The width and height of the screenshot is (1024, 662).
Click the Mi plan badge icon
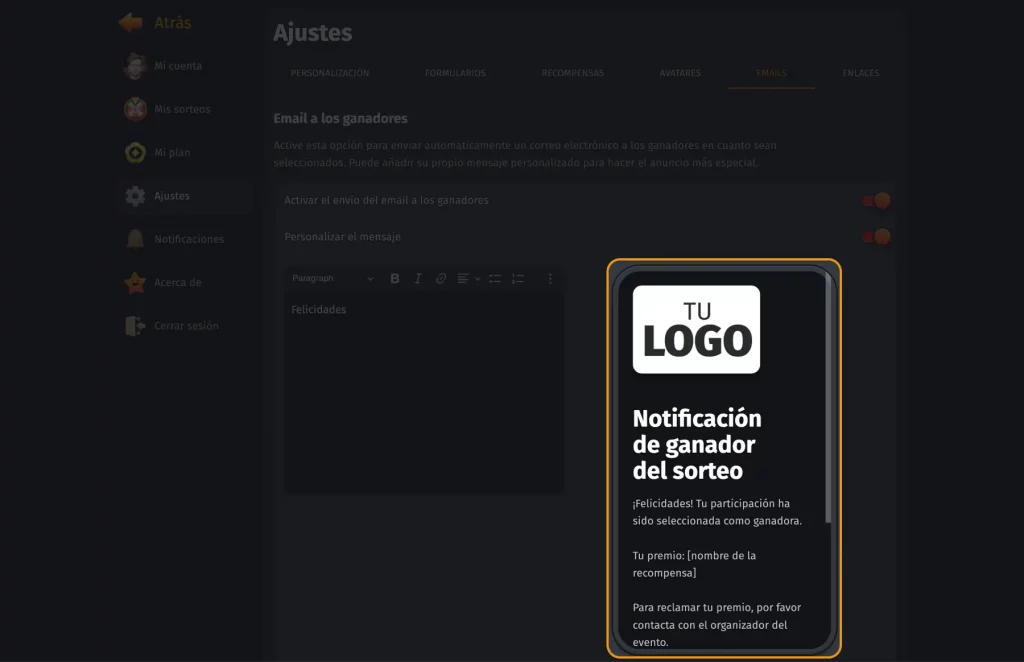(x=135, y=153)
